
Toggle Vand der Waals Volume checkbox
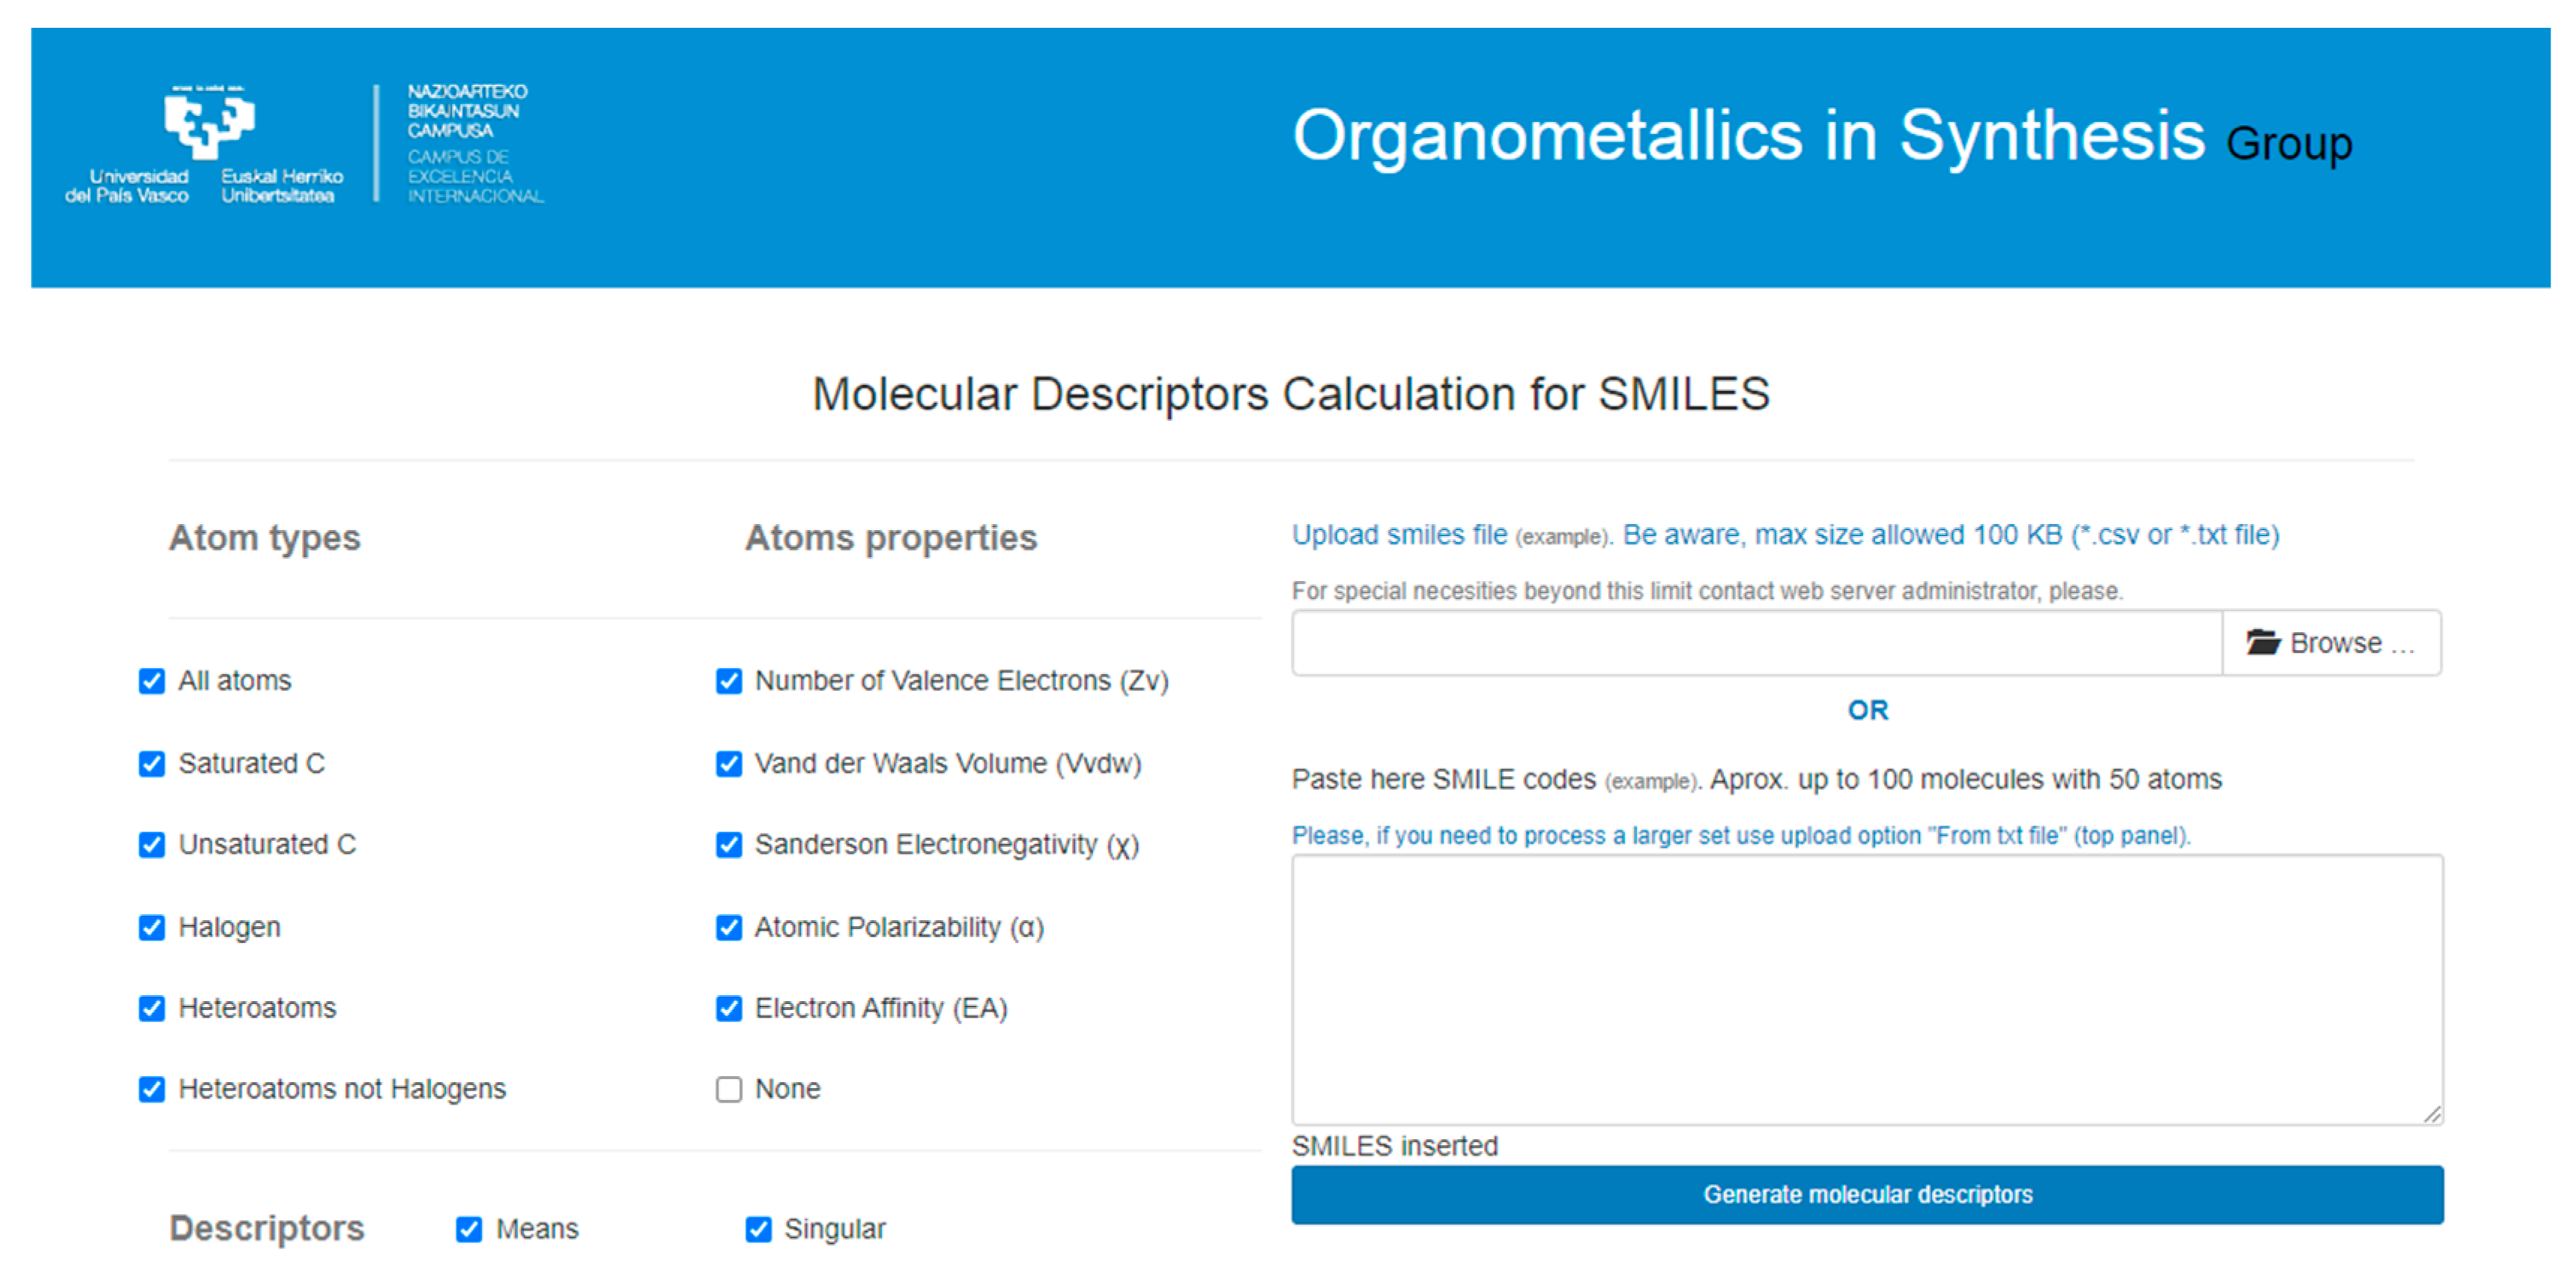[x=729, y=764]
